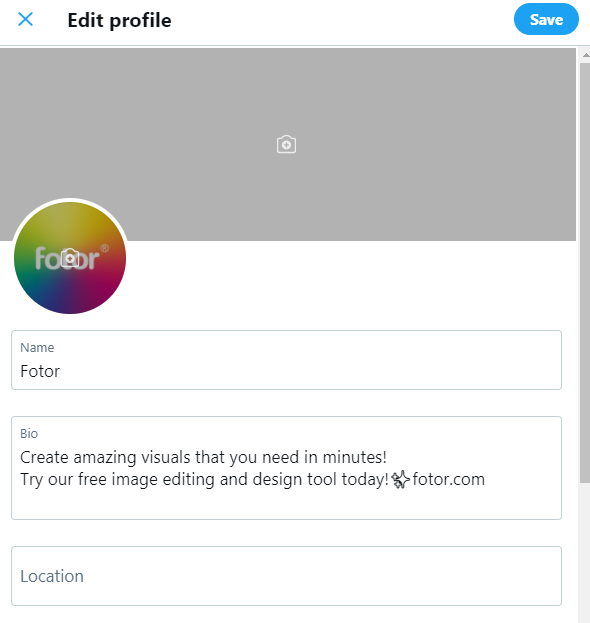Click the scrollbar track below the thumb
590x623 pixels.
[585, 552]
